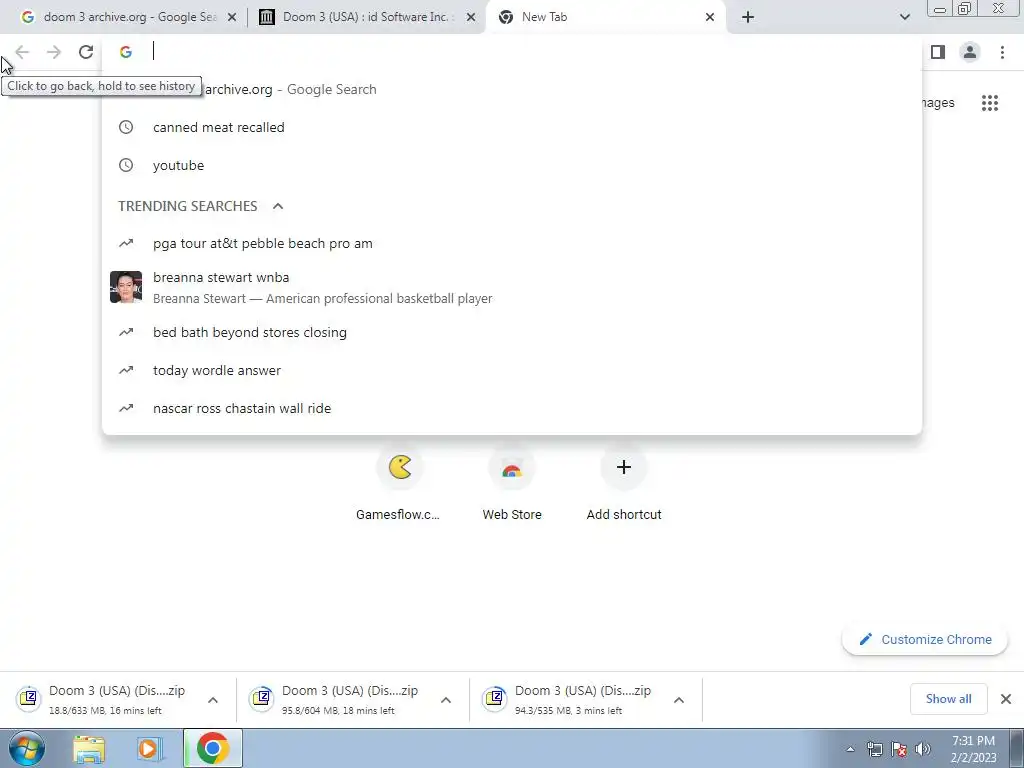Click the Google logo in address bar

[x=126, y=52]
